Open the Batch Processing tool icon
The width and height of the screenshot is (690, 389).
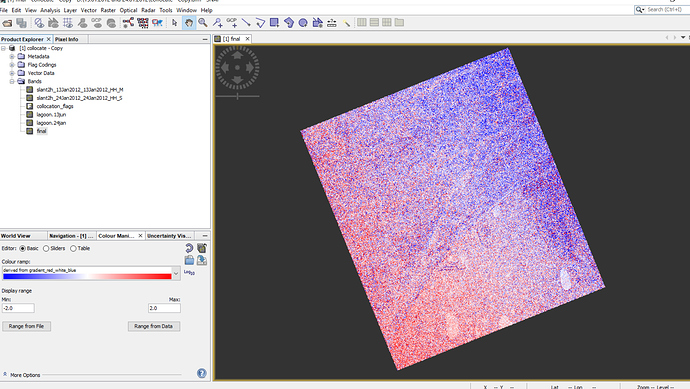point(143,23)
